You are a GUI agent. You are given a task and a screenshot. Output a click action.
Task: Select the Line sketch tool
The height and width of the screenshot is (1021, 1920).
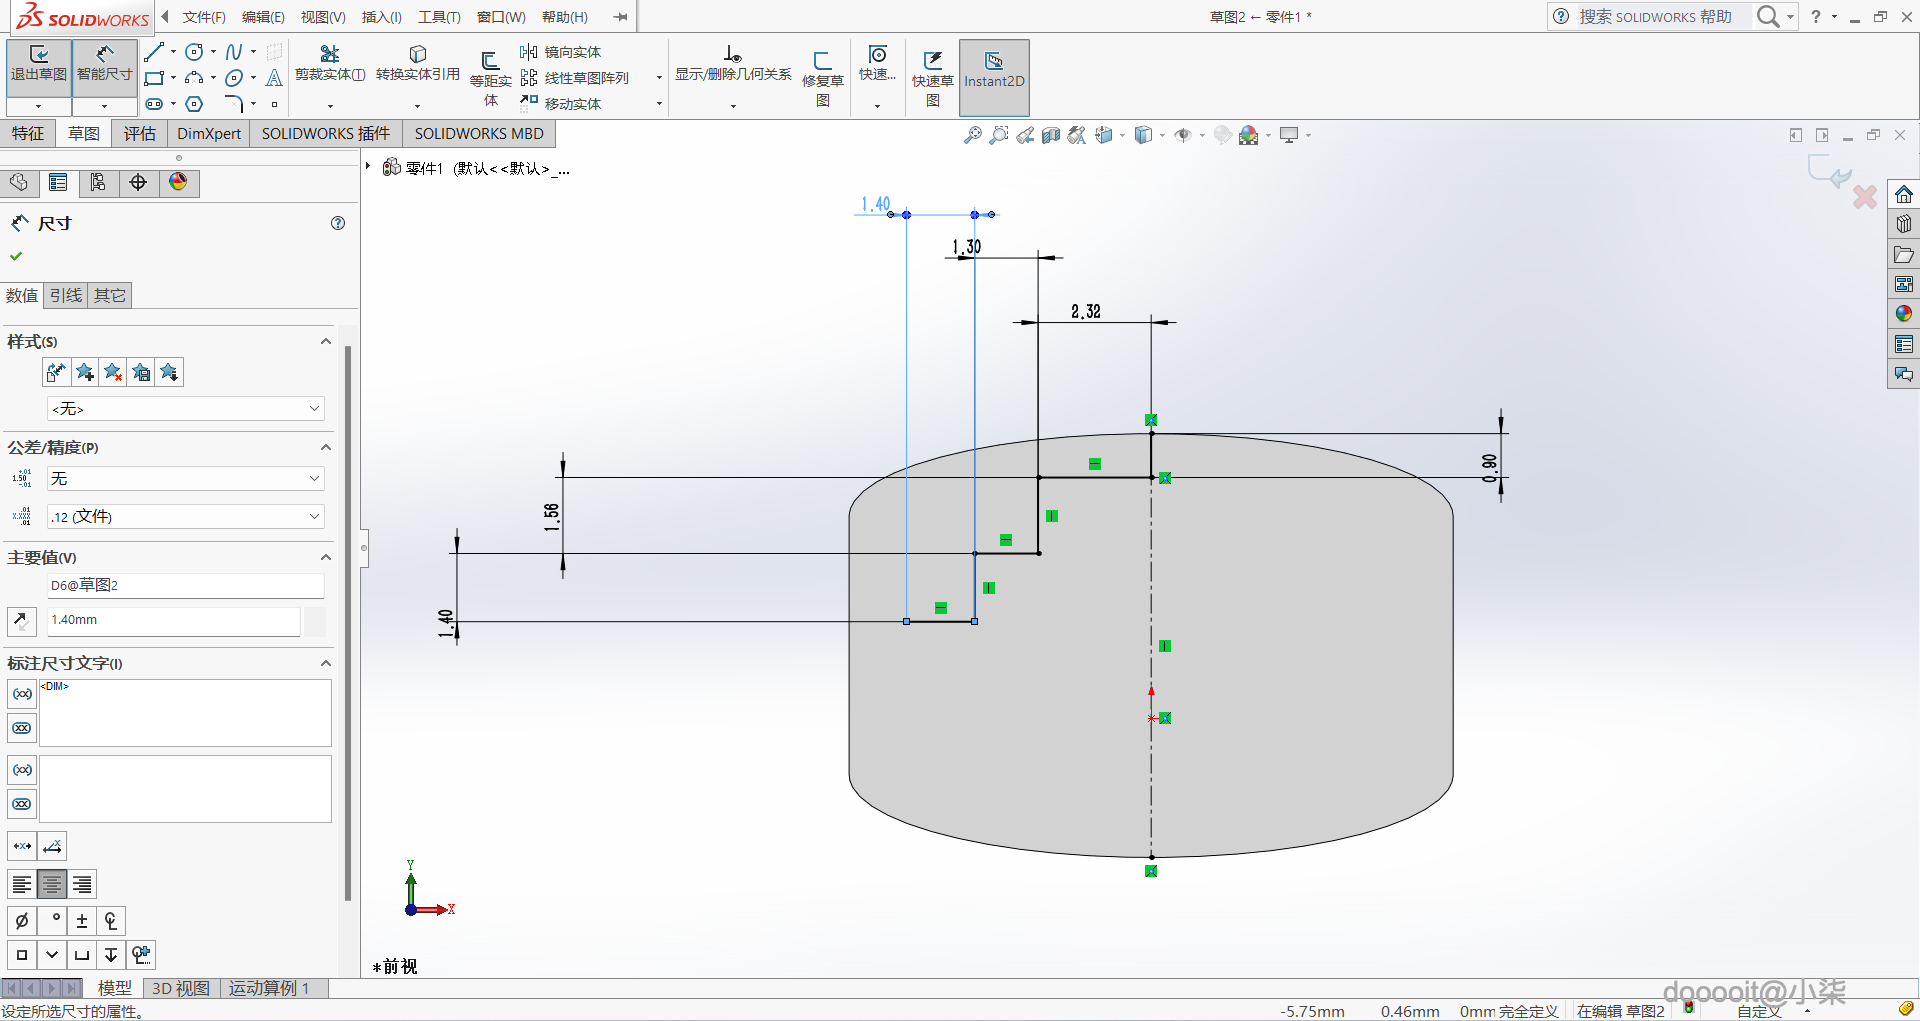point(153,52)
